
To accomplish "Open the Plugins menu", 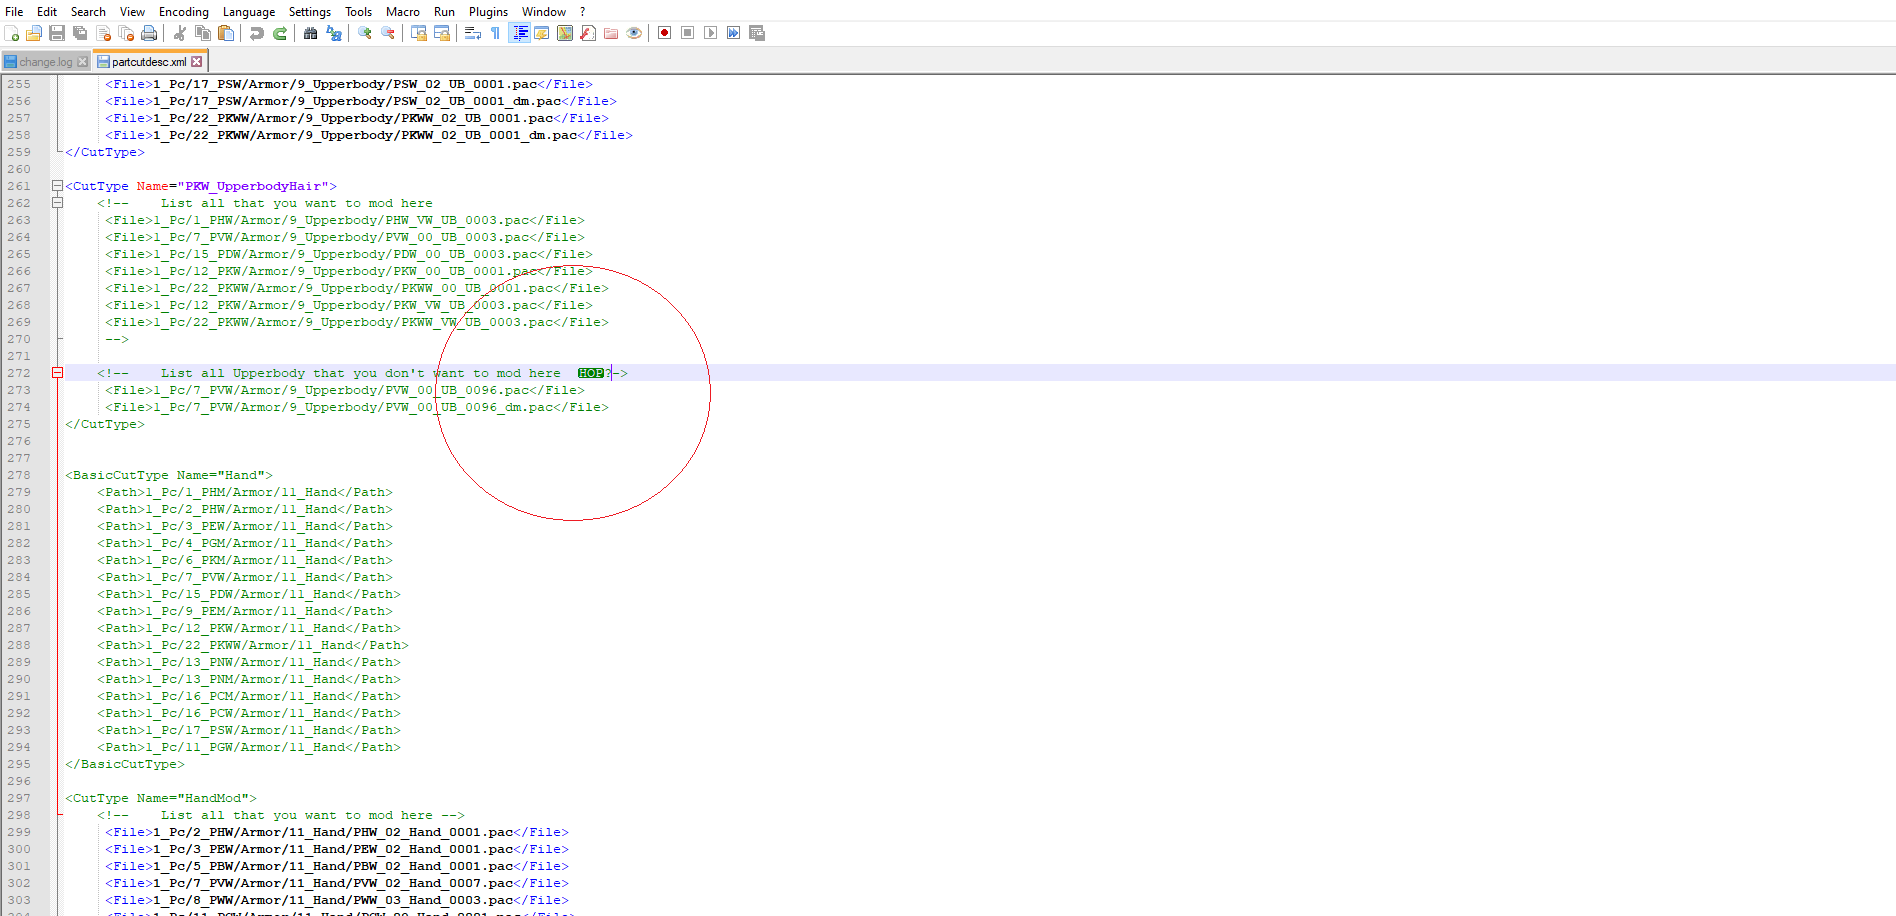I will [x=488, y=12].
